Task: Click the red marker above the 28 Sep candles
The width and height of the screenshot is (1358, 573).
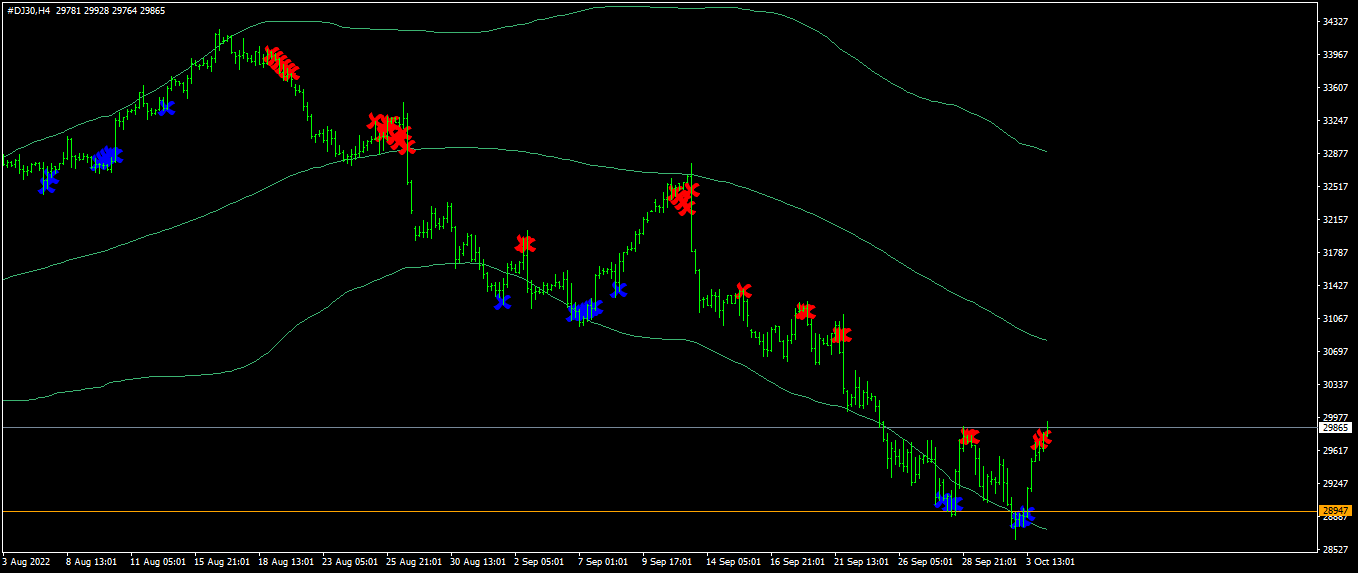Action: pyautogui.click(x=968, y=436)
